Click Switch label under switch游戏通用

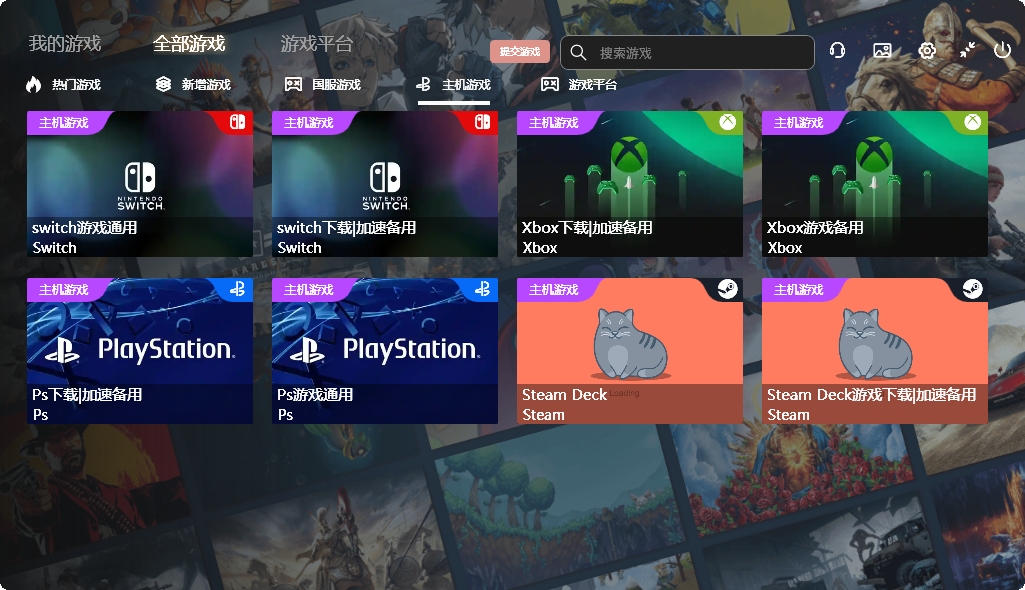[x=54, y=248]
